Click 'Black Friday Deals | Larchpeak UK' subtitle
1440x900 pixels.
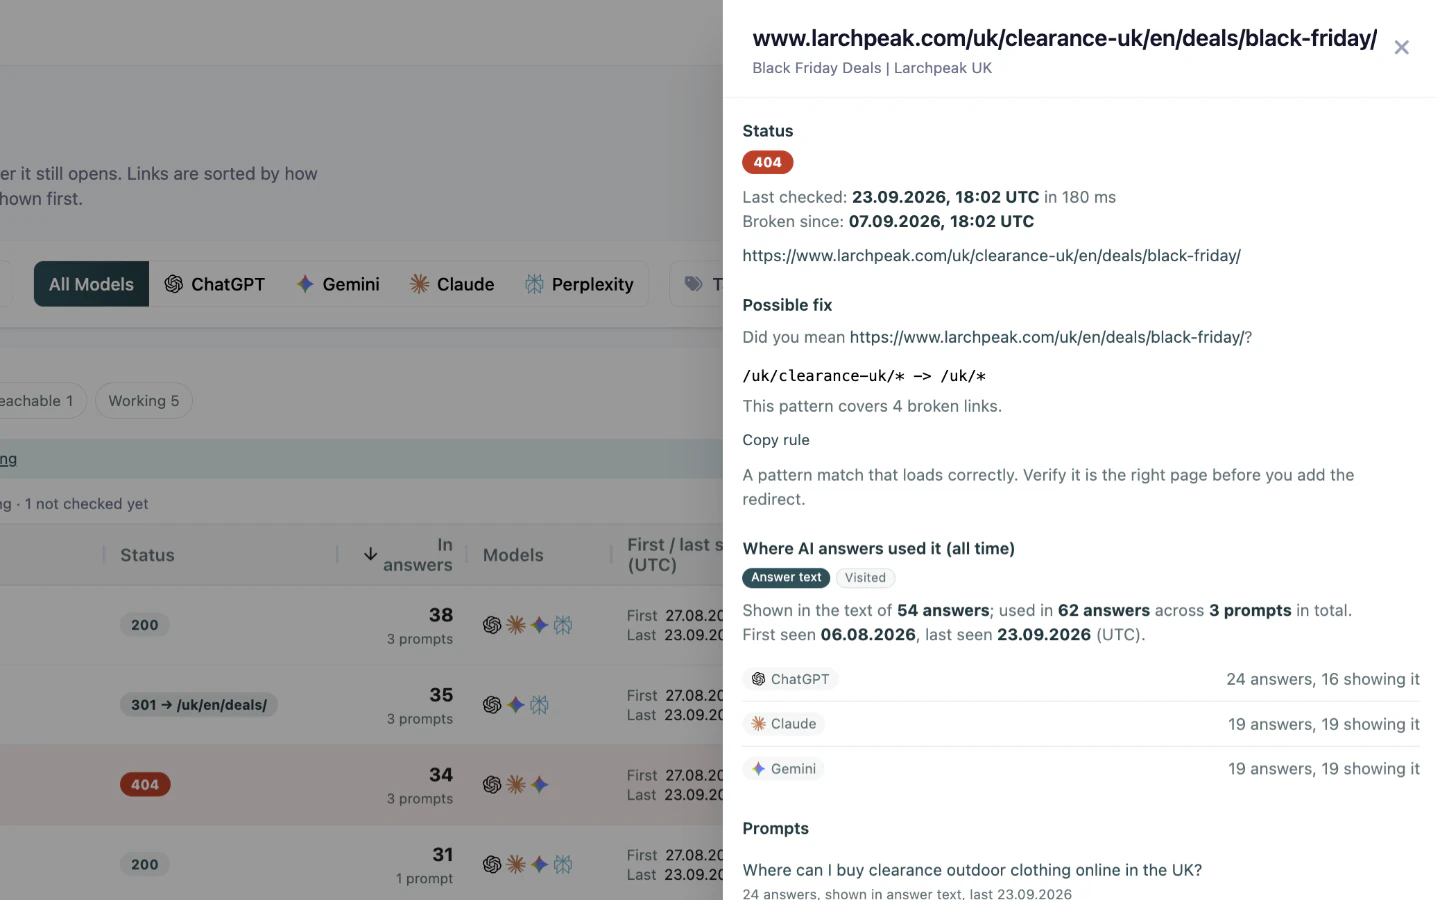[872, 68]
